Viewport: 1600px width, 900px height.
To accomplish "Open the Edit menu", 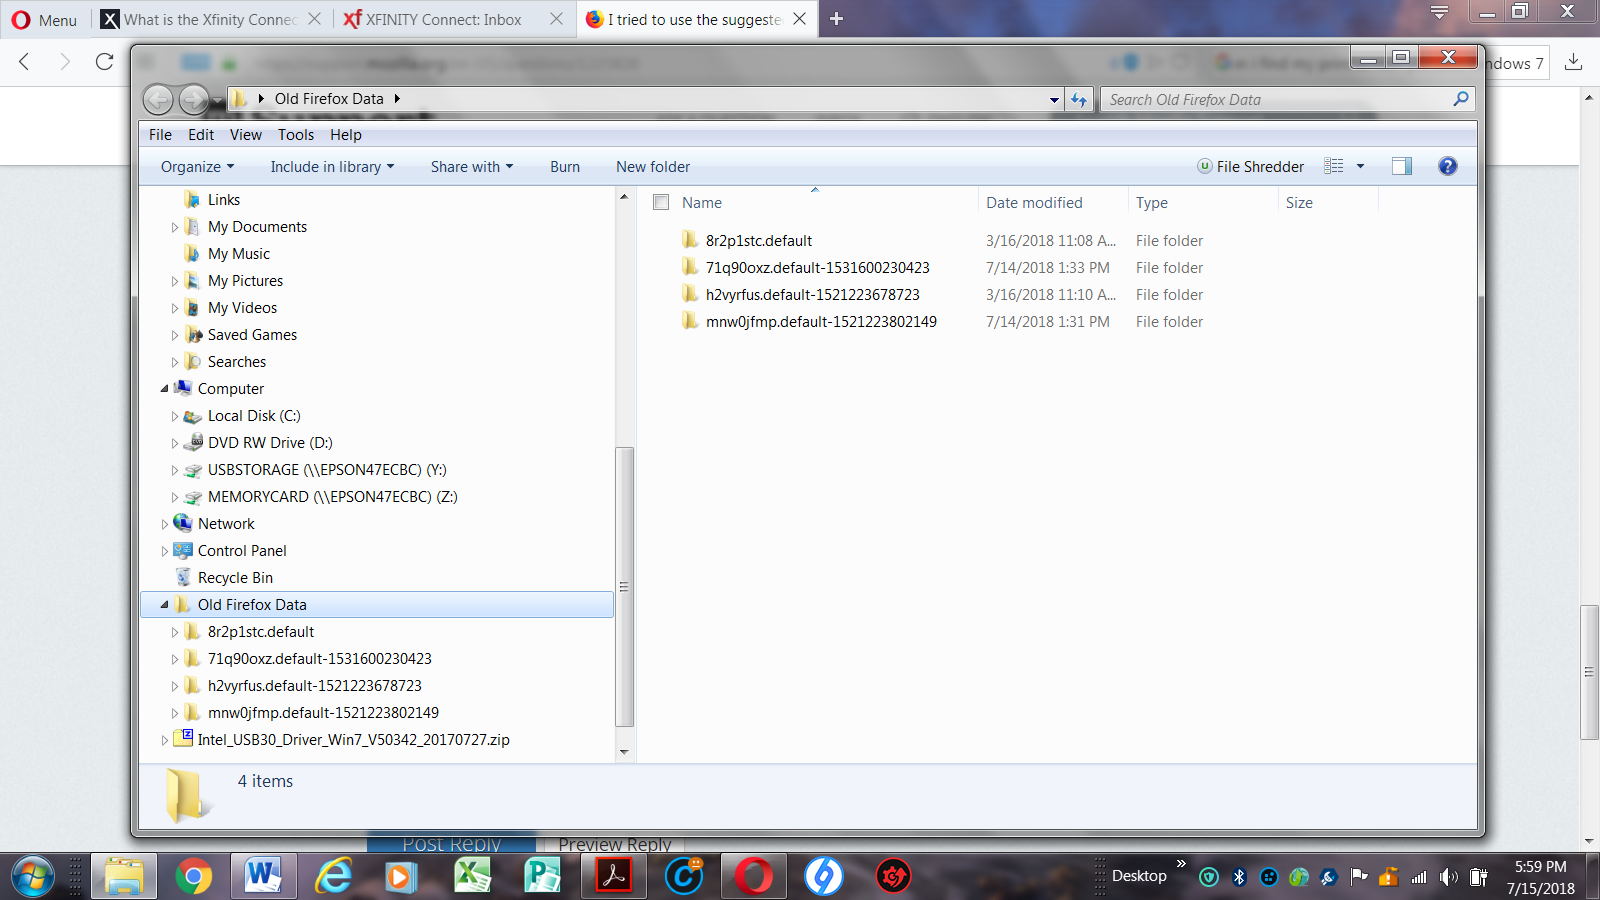I will pos(201,135).
